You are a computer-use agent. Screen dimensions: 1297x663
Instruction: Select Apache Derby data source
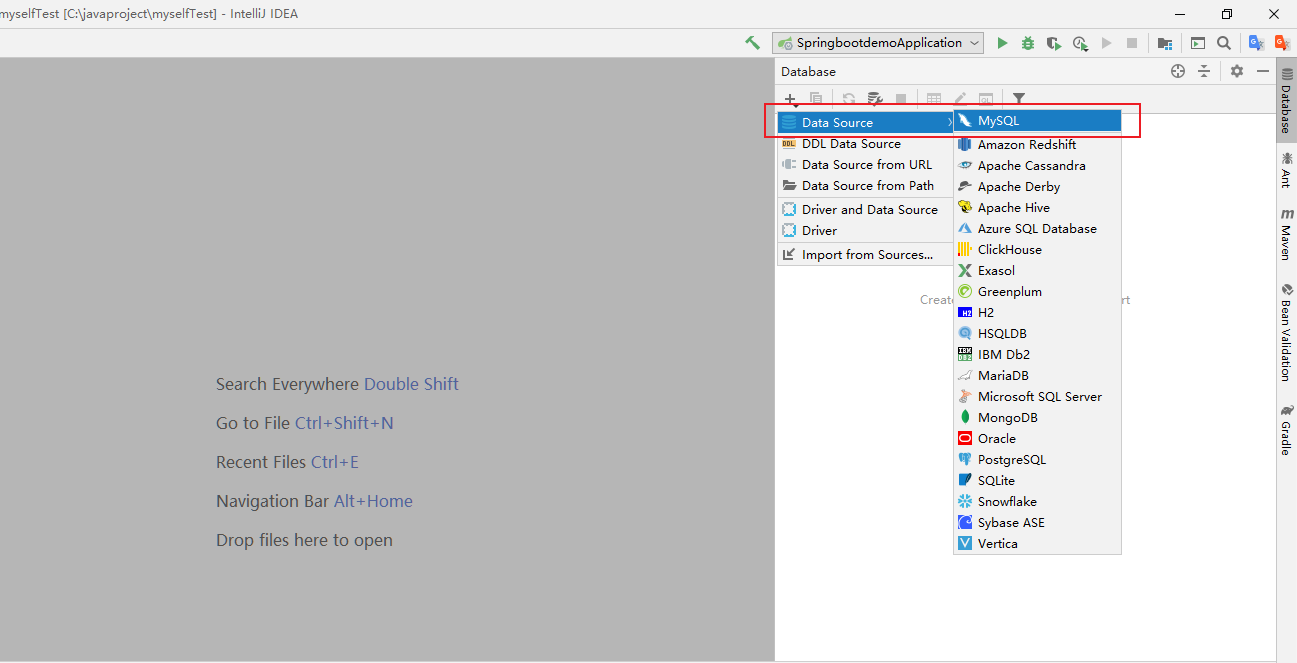point(1037,186)
